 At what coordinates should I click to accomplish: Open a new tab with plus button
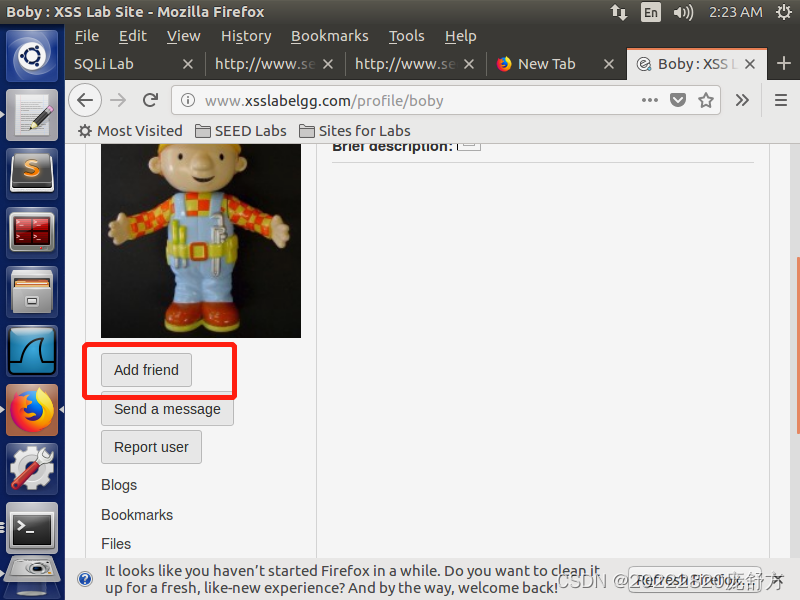784,64
